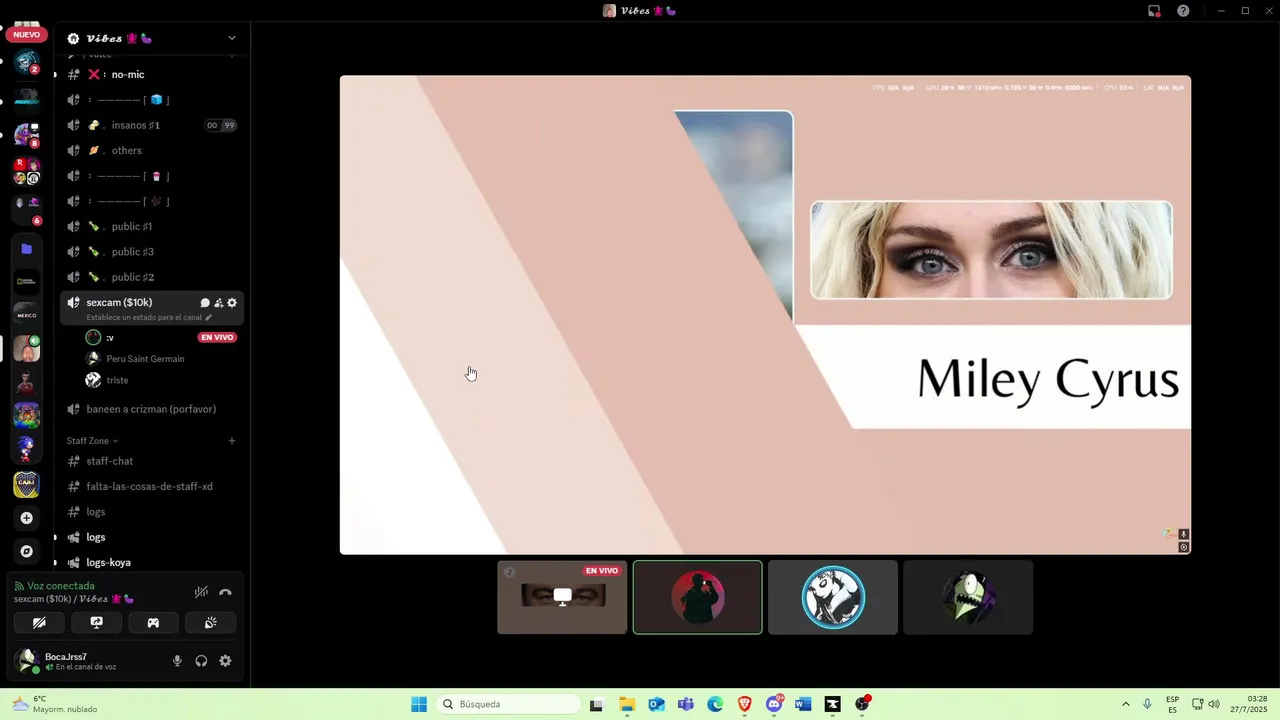Deafen audio with the headphones icon
The image size is (1280, 720).
pos(201,661)
